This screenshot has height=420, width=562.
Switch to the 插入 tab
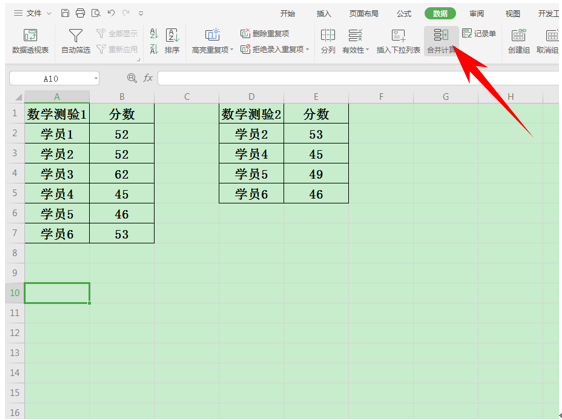point(324,14)
